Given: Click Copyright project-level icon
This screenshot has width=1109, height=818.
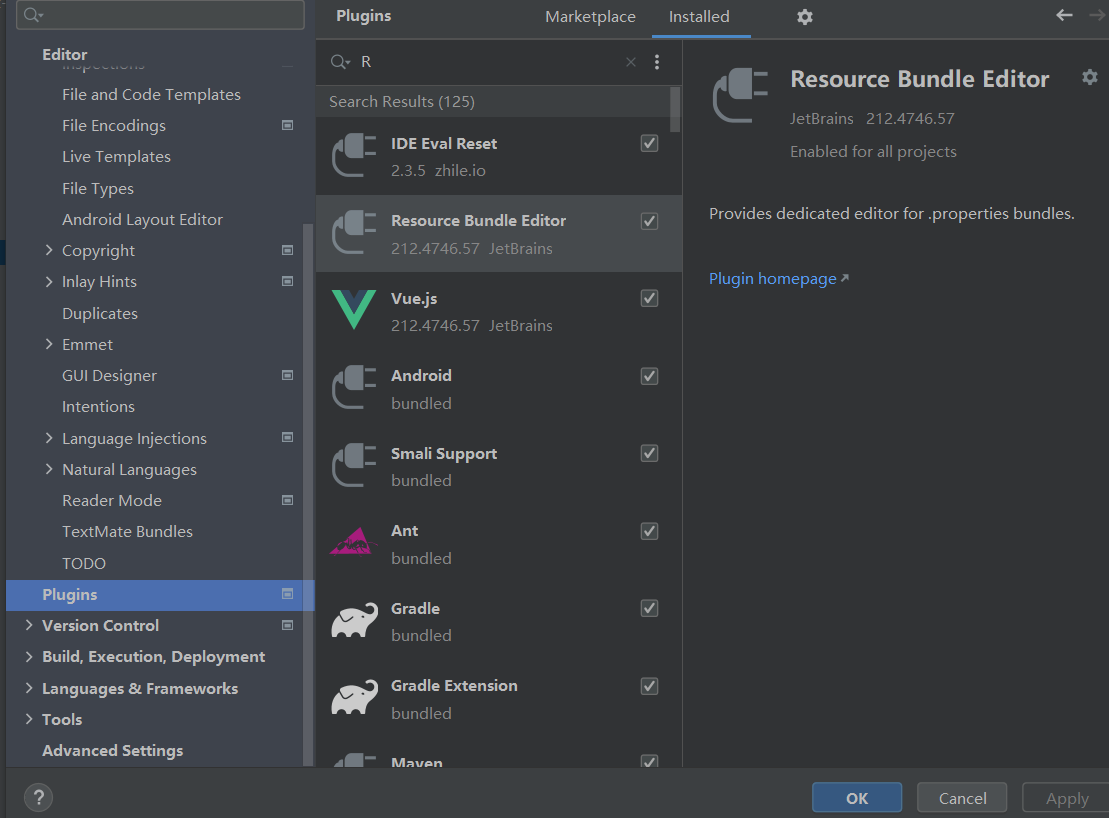Looking at the screenshot, I should tap(287, 250).
